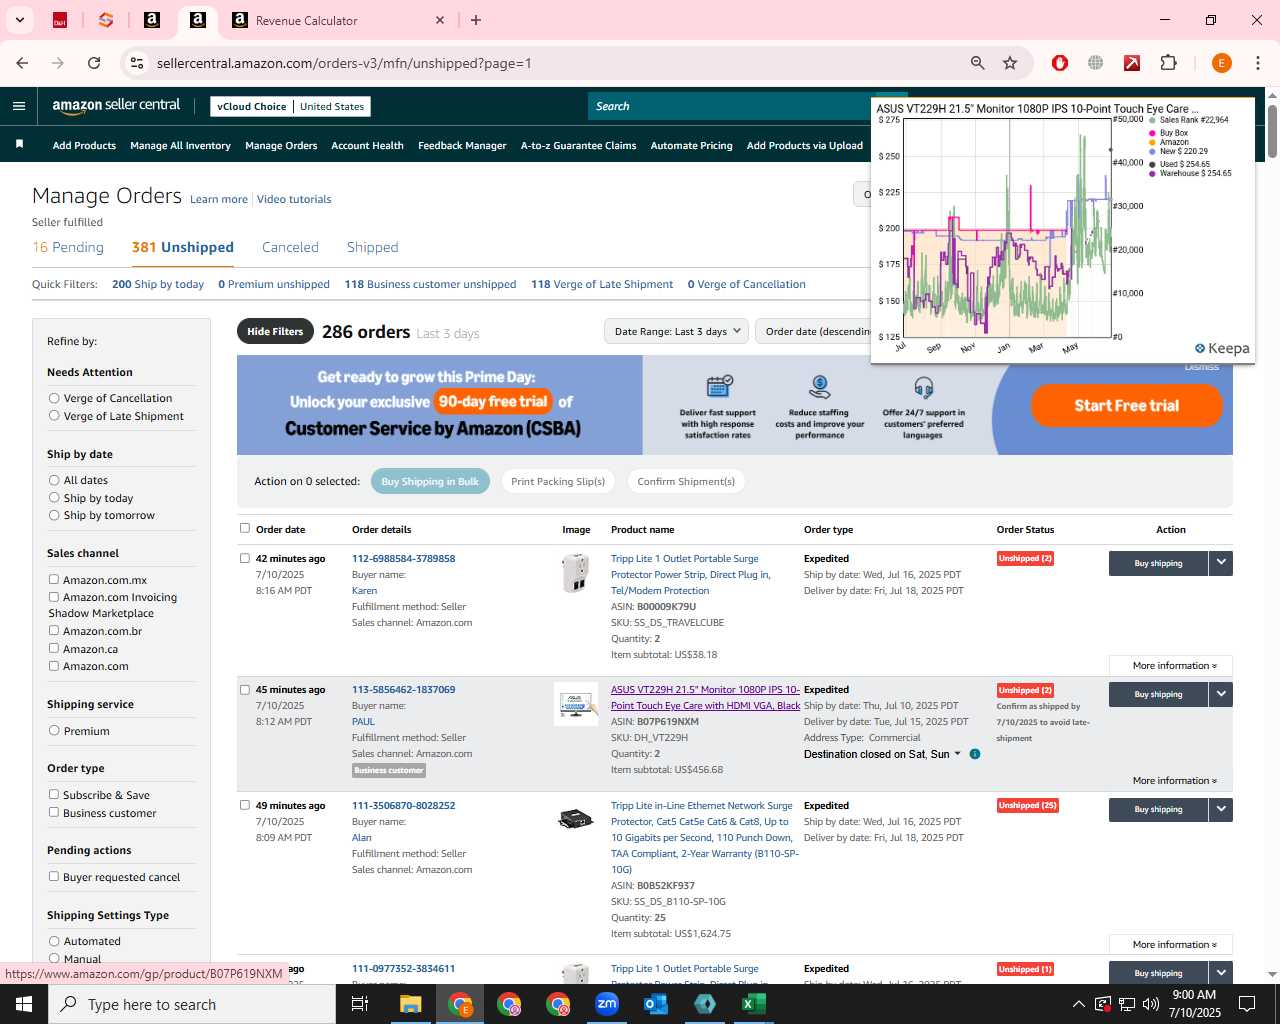Switch to the 16 Pending tab
The height and width of the screenshot is (1024, 1280).
(68, 247)
